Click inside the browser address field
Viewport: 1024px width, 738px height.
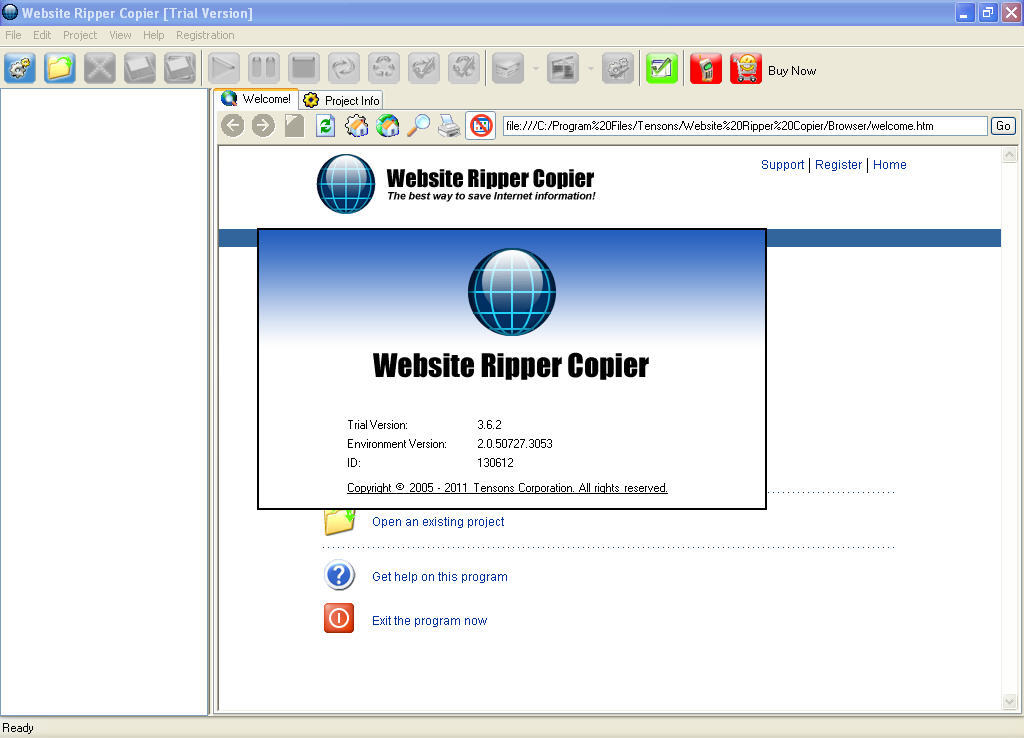[x=744, y=126]
